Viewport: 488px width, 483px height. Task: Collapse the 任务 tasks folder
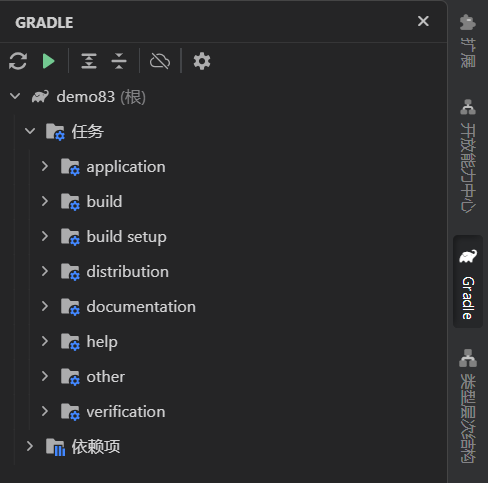[30, 131]
